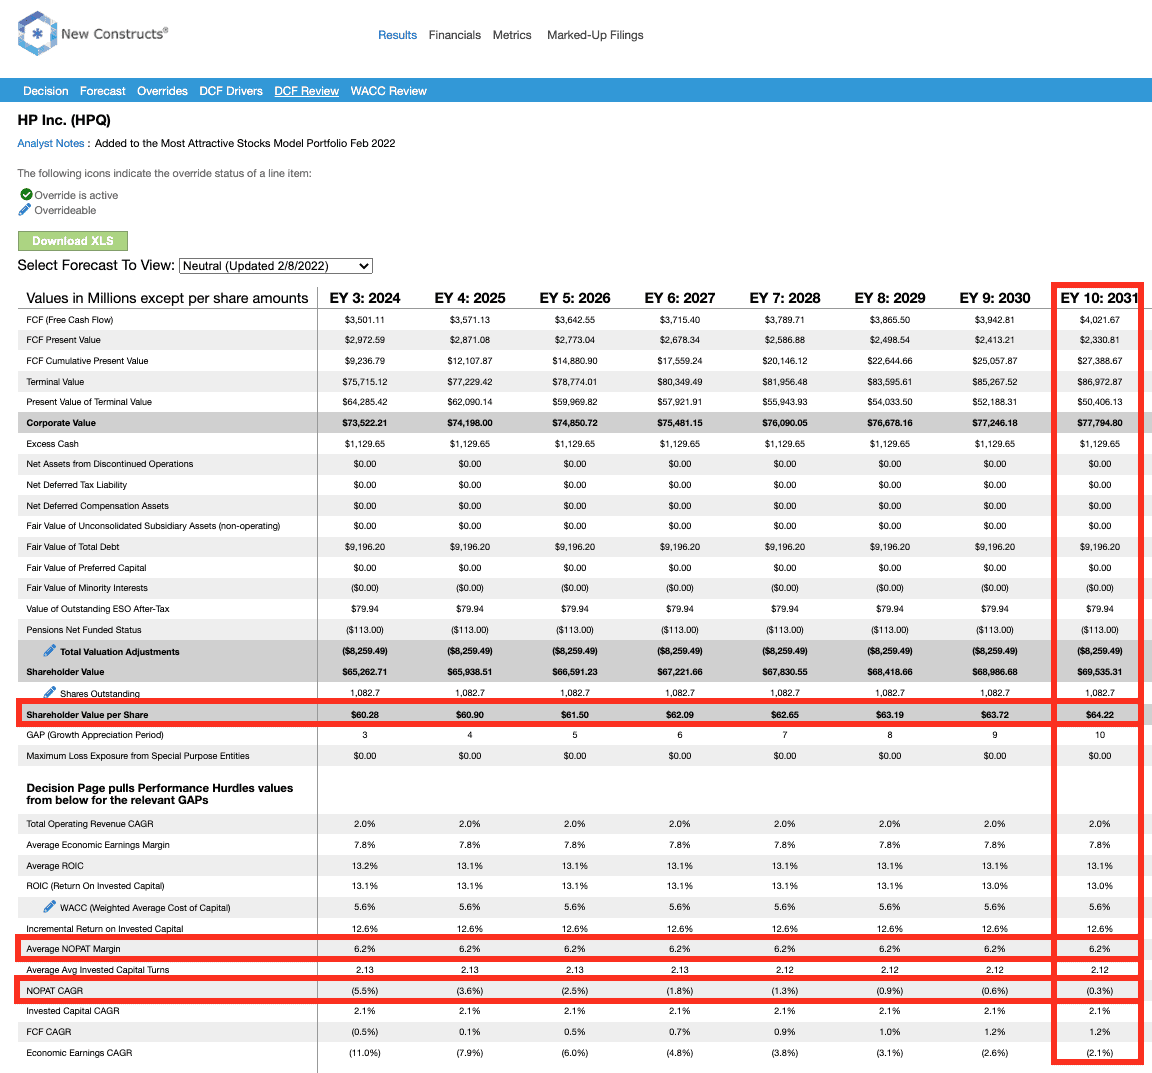Image resolution: width=1152 pixels, height=1073 pixels.
Task: Click pencil icon beside WACC row
Action: tap(49, 906)
